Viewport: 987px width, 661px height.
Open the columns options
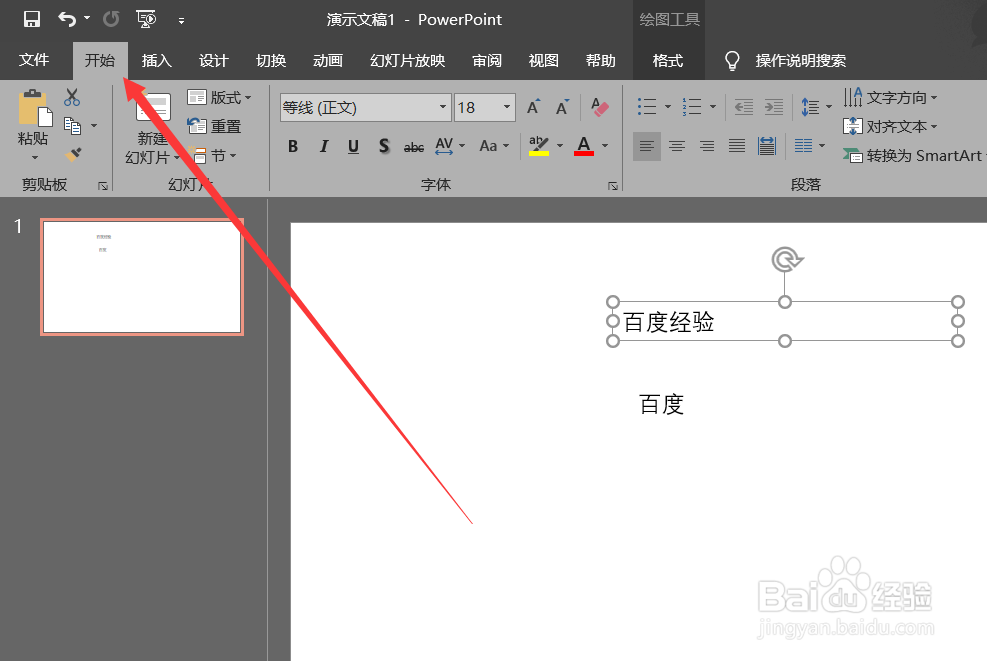(x=809, y=146)
